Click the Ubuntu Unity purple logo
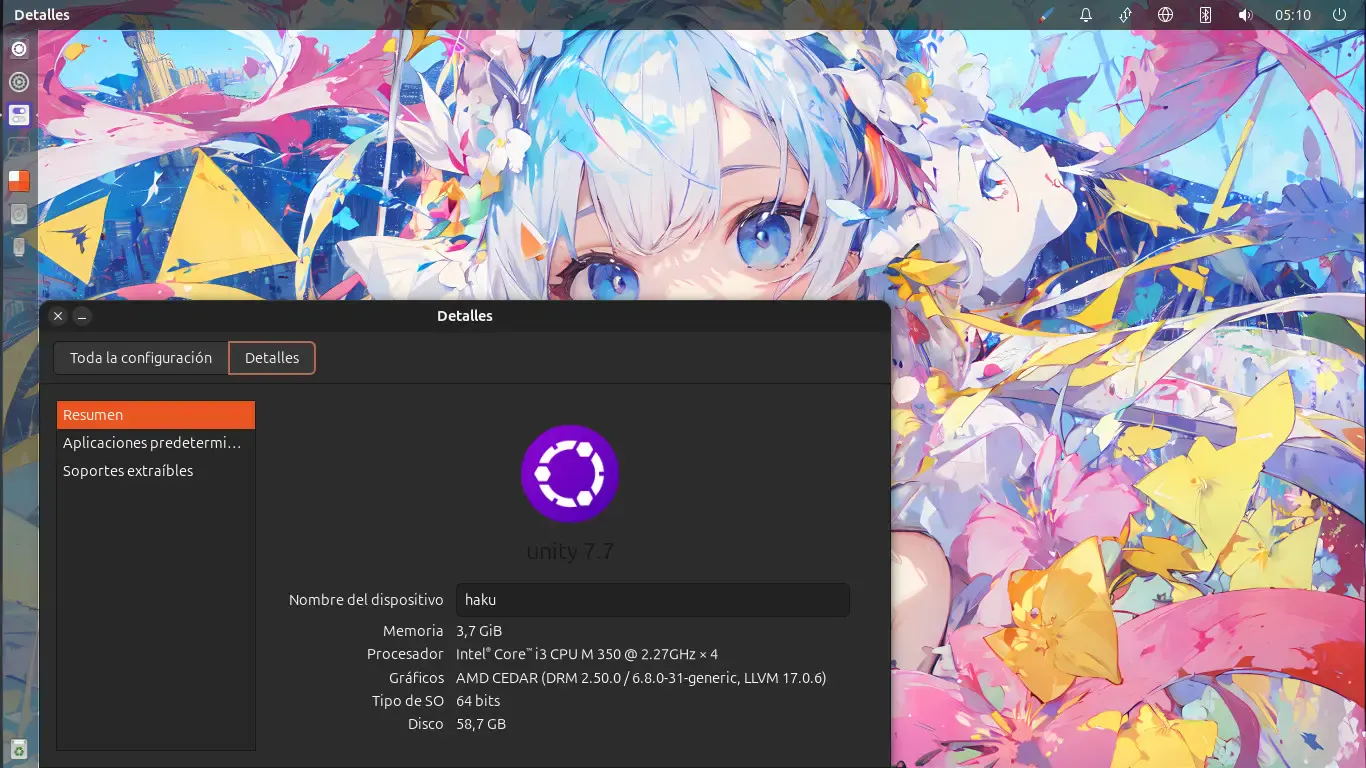 click(x=570, y=473)
